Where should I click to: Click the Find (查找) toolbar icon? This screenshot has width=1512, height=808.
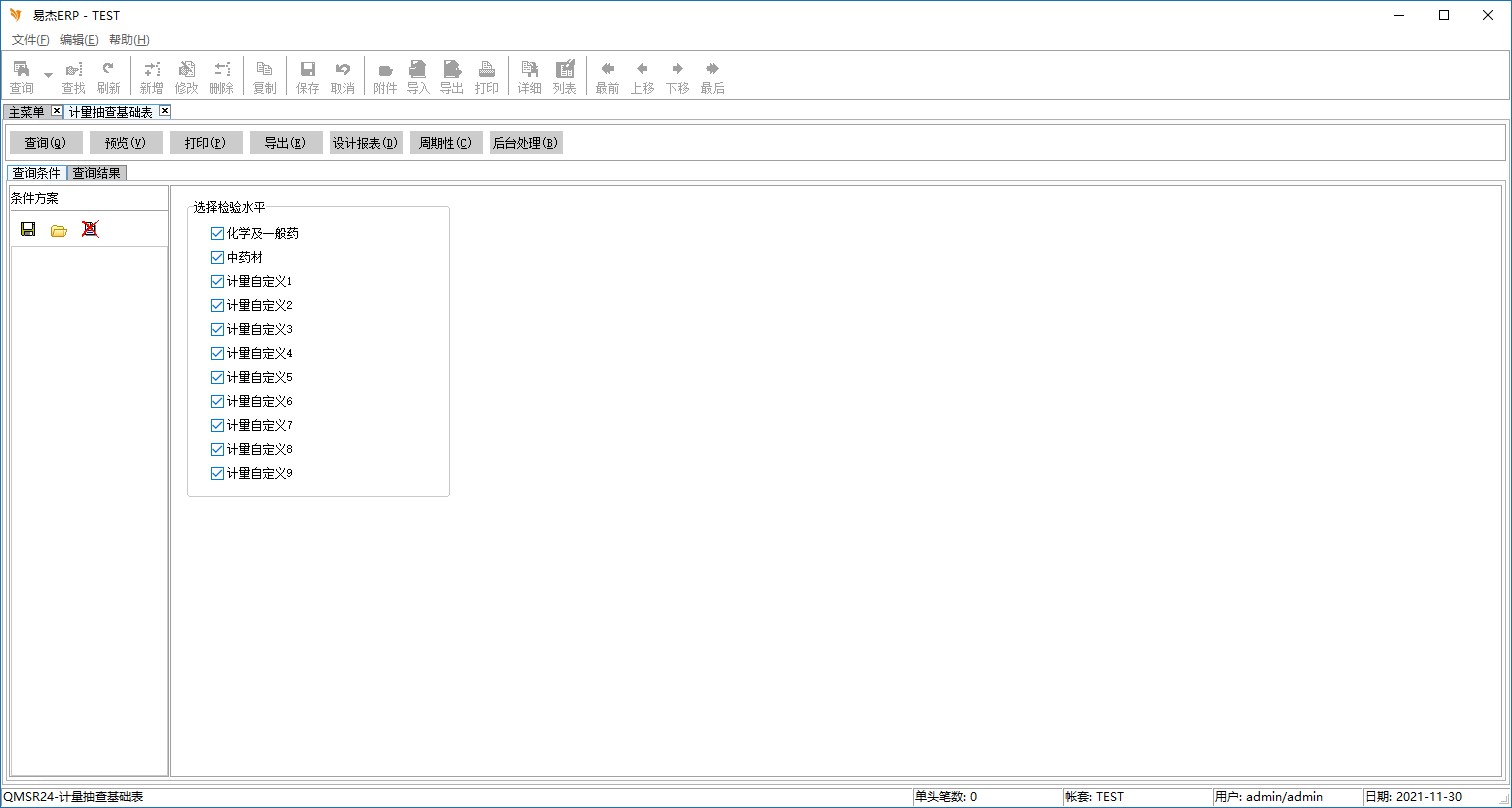point(73,76)
